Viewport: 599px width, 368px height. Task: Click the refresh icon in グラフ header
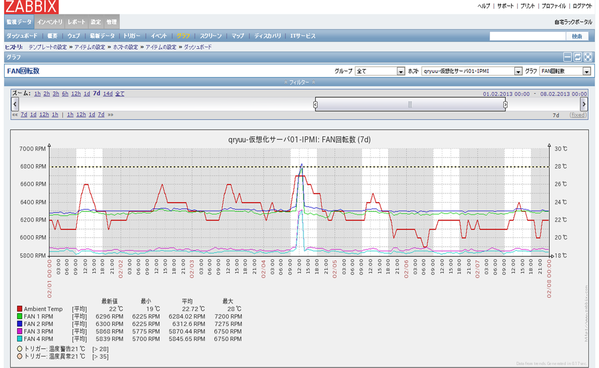pyautogui.click(x=578, y=57)
